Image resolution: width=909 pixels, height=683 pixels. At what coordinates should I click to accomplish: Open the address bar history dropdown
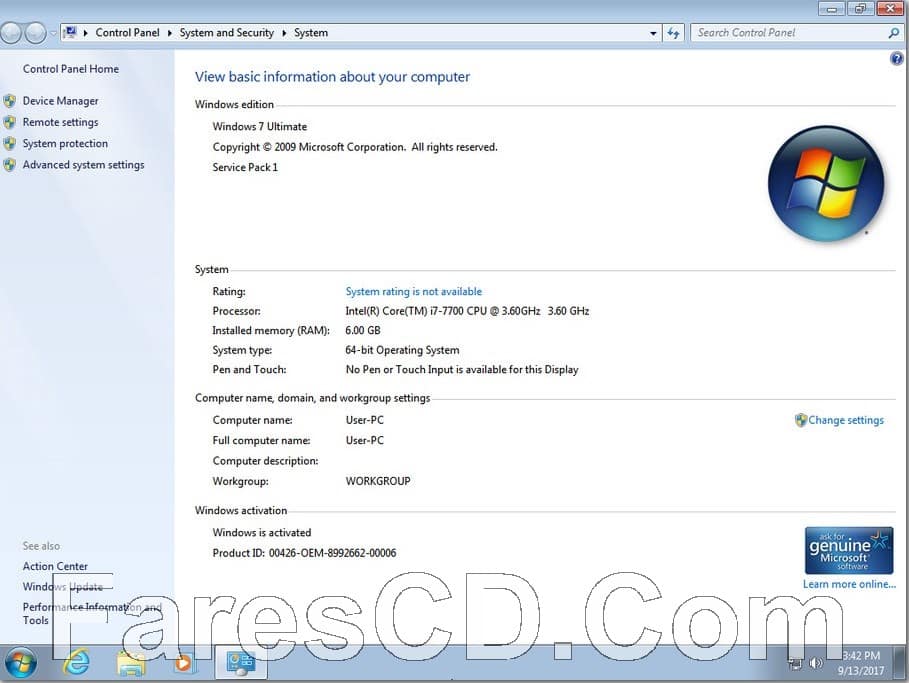653,33
